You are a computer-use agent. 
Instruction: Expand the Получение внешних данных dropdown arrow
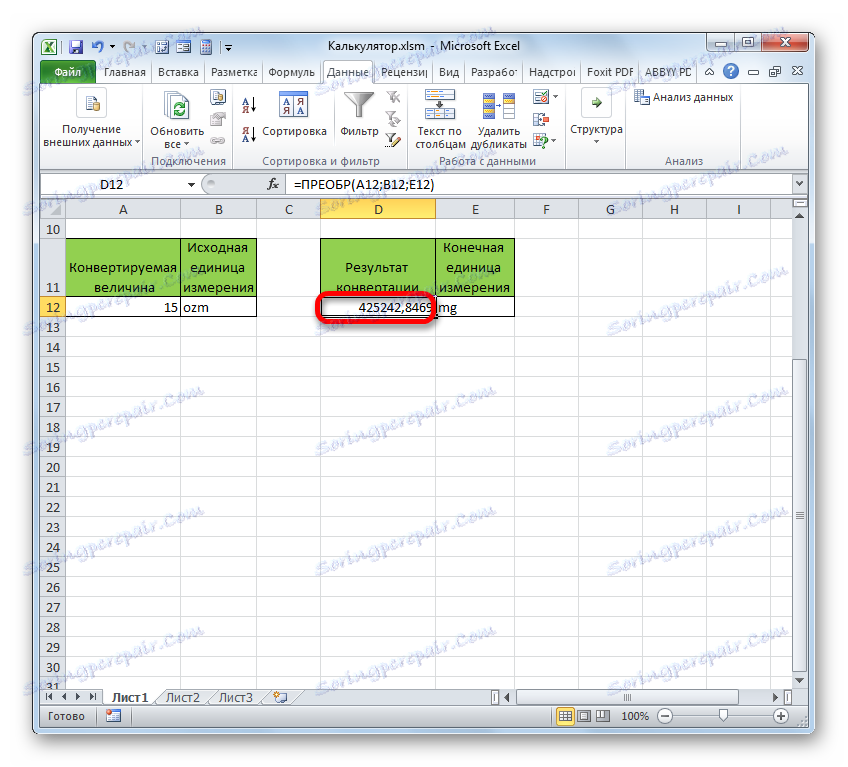click(x=137, y=142)
